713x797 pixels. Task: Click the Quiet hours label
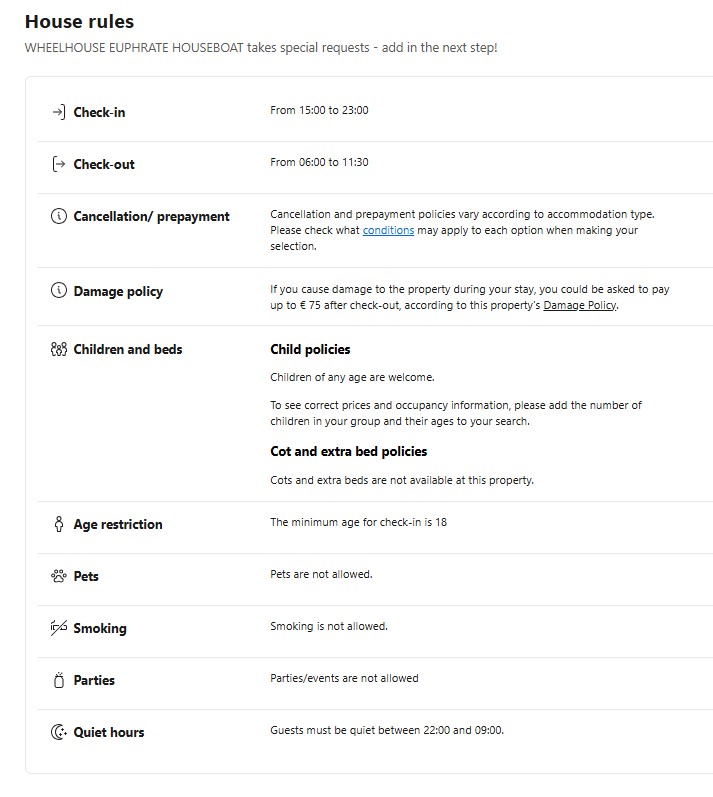point(108,732)
